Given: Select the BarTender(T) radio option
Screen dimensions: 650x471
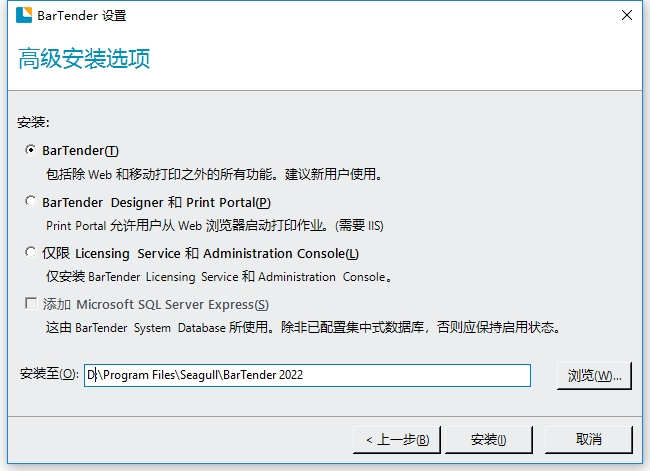Looking at the screenshot, I should click(30, 151).
